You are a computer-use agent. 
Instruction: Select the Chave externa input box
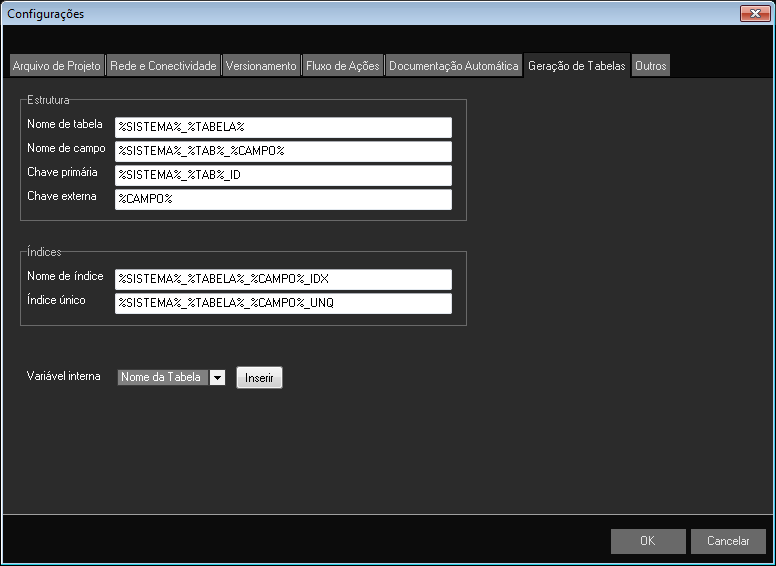[x=283, y=200]
